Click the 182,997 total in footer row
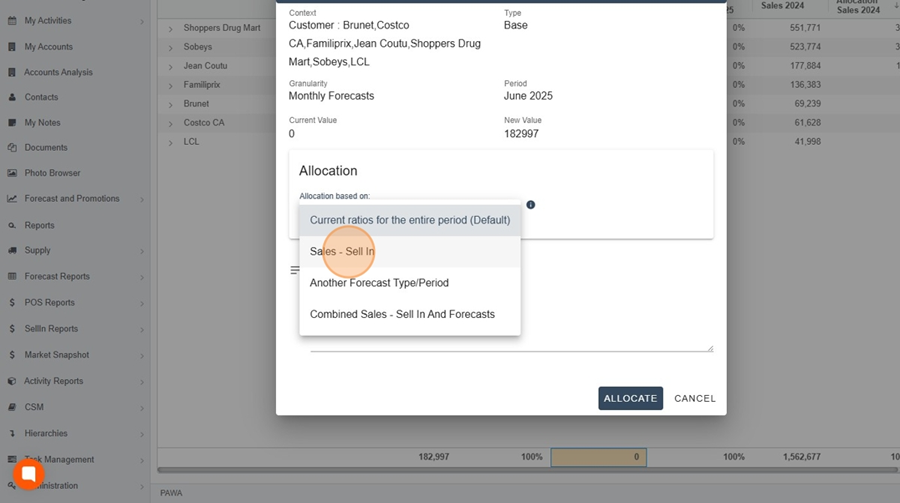Image resolution: width=900 pixels, height=503 pixels. coord(433,457)
